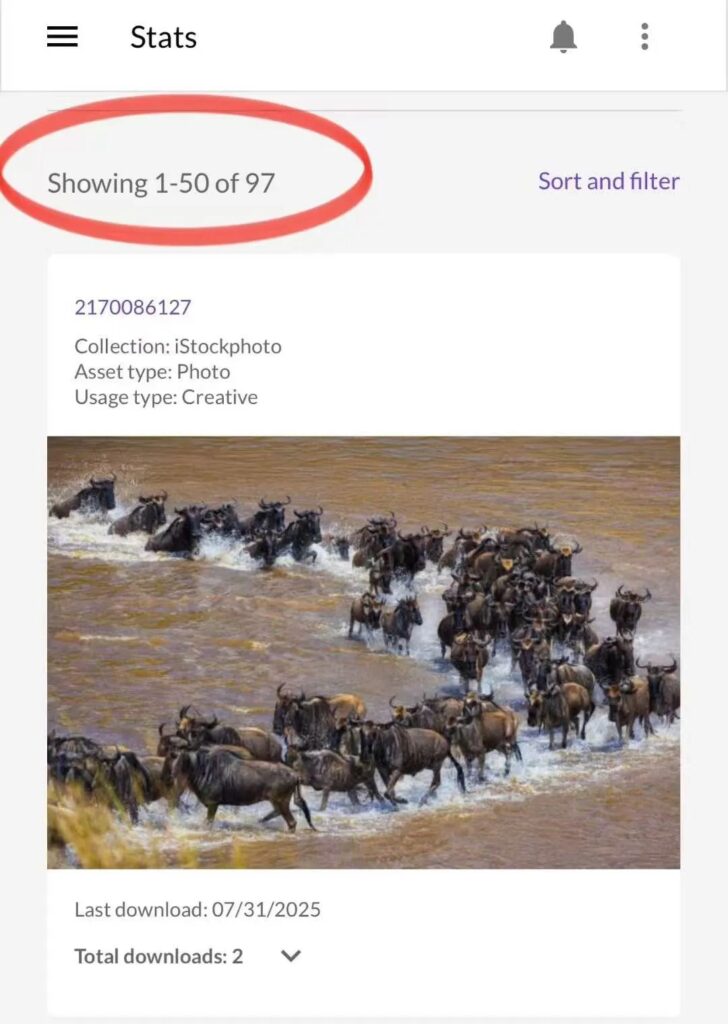The image size is (728, 1024).
Task: Select the Usage type: Creative line
Action: click(x=166, y=397)
